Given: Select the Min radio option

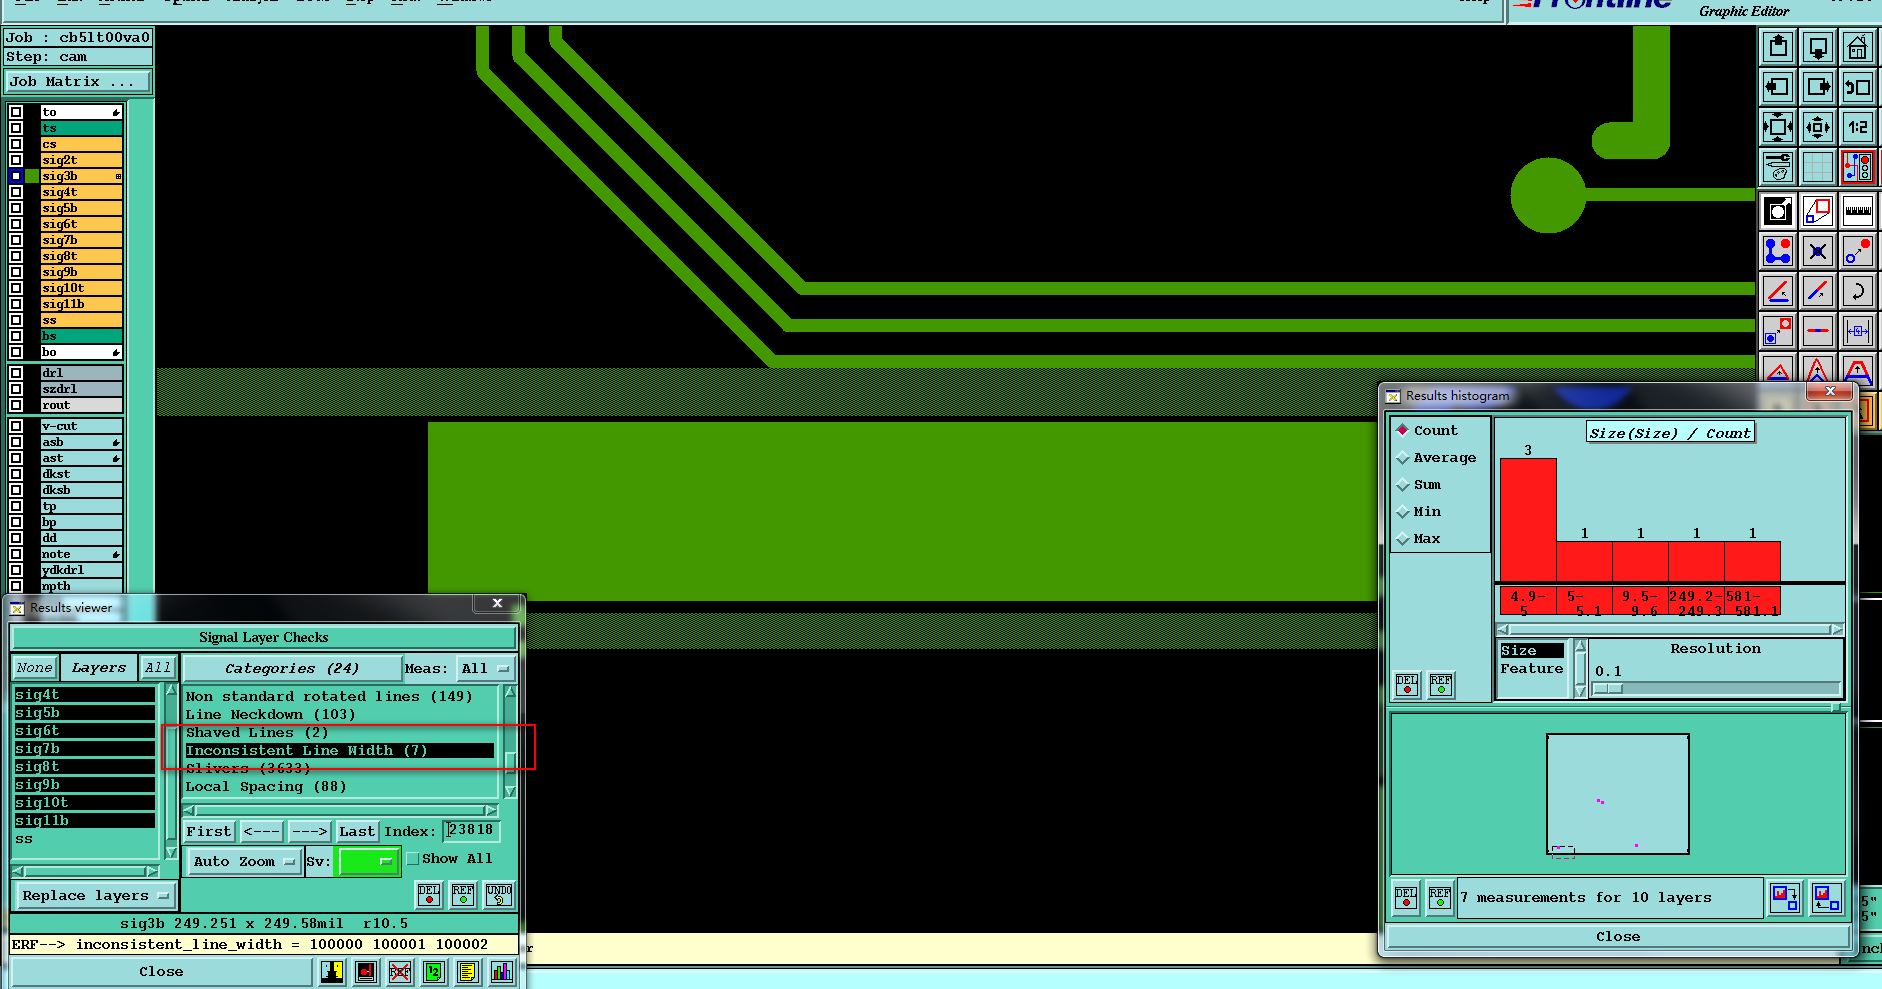Looking at the screenshot, I should [x=1403, y=511].
